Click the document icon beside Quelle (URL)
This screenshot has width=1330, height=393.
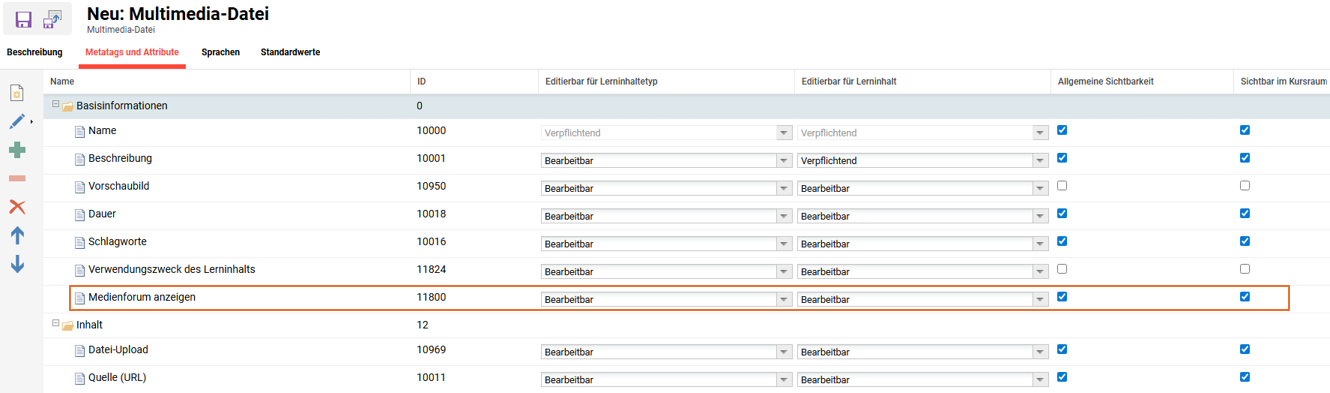(80, 379)
